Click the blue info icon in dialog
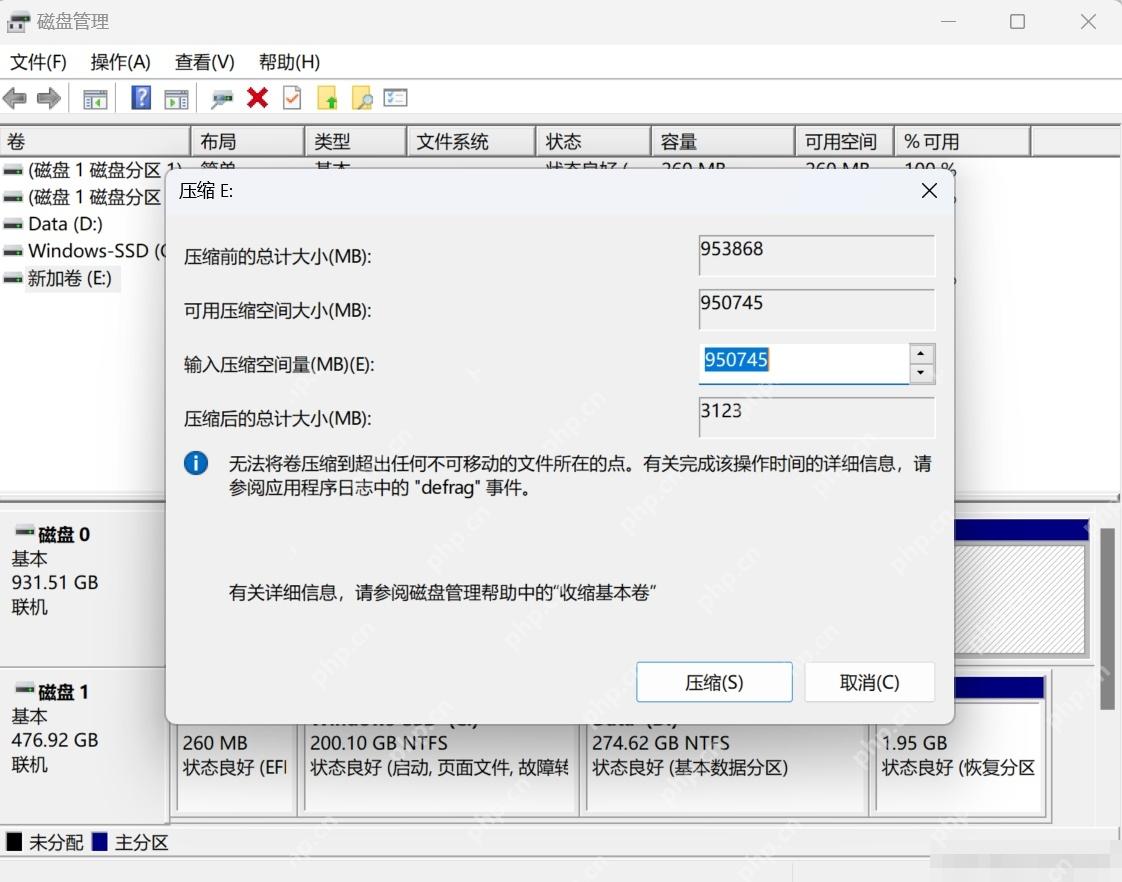Image resolution: width=1122 pixels, height=882 pixels. 196,463
